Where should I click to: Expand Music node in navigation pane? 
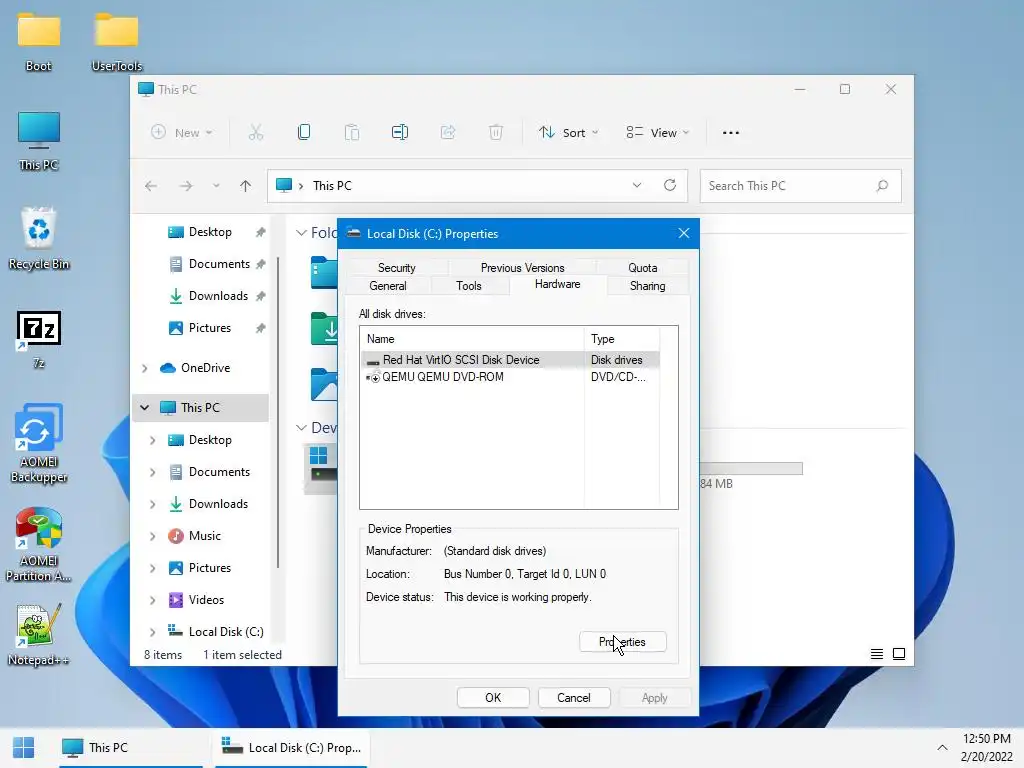pos(152,536)
